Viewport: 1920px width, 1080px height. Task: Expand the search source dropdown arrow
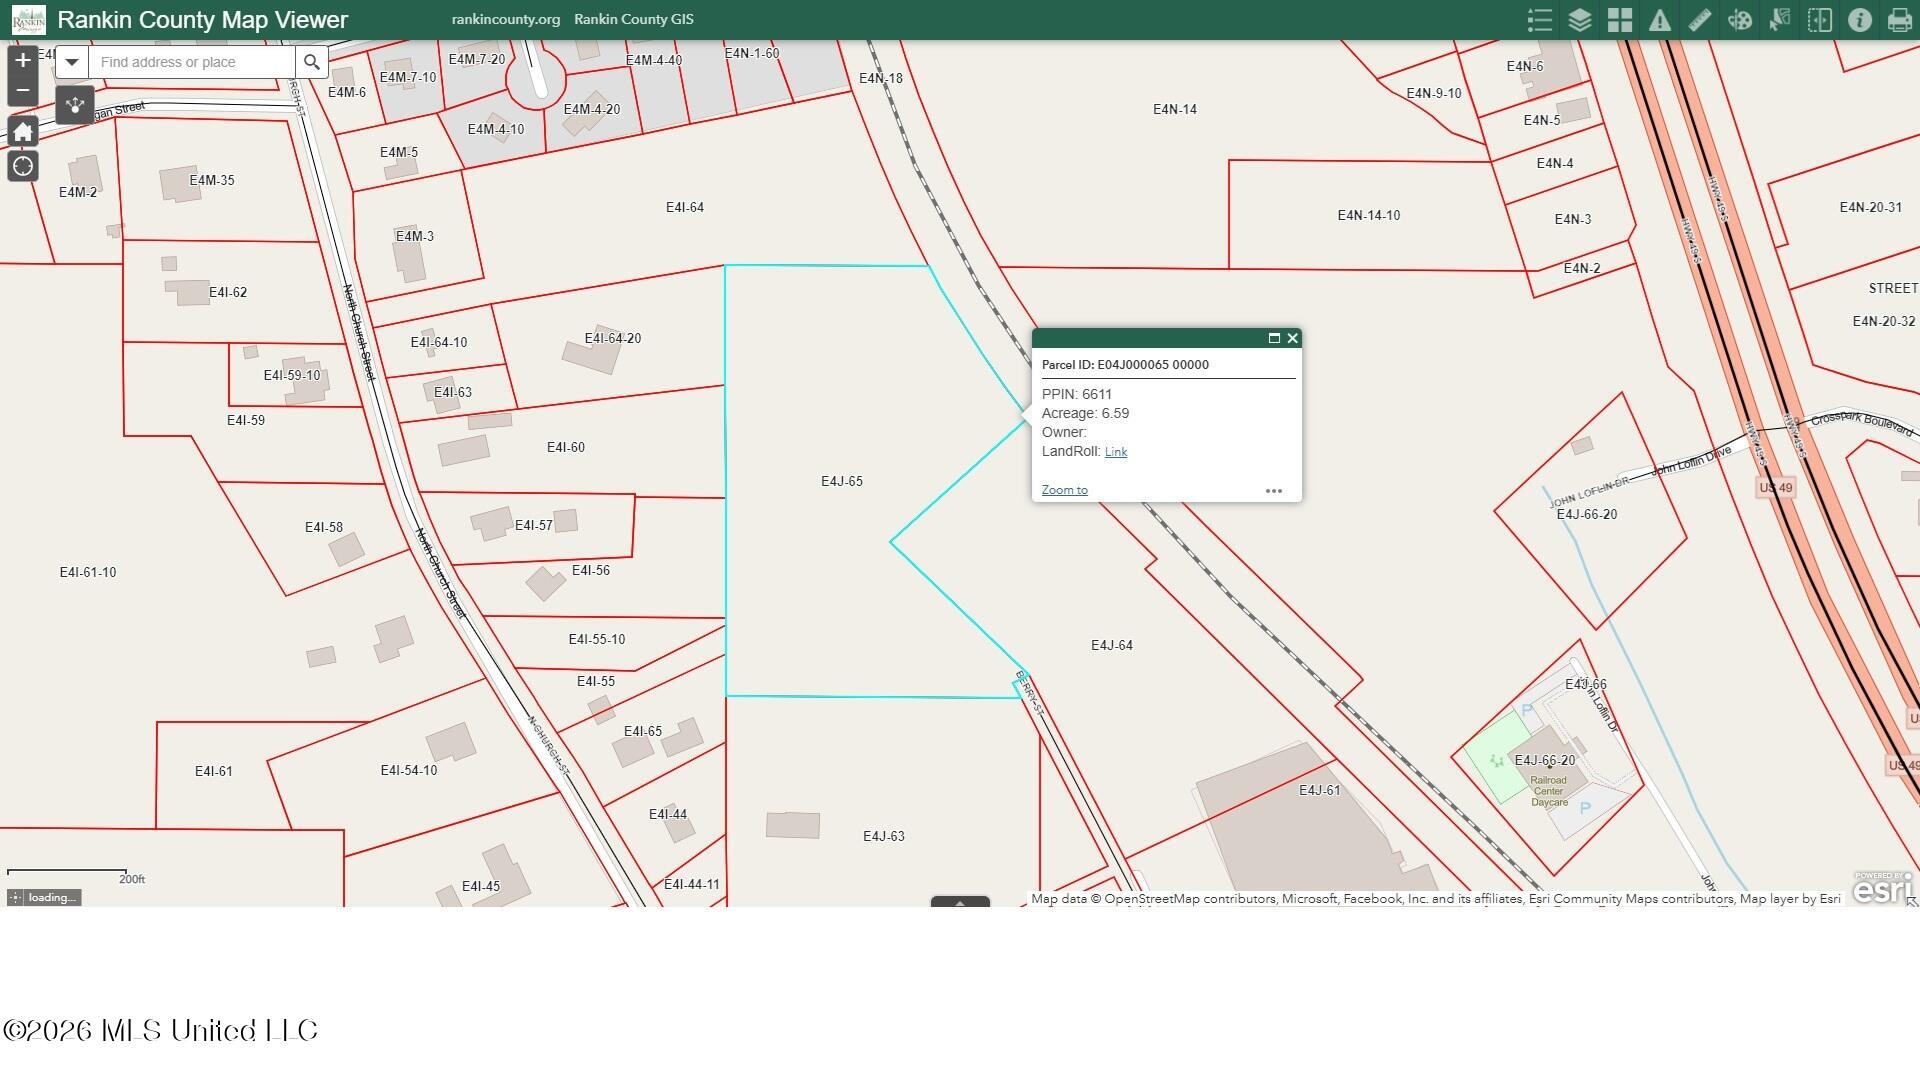(x=71, y=62)
